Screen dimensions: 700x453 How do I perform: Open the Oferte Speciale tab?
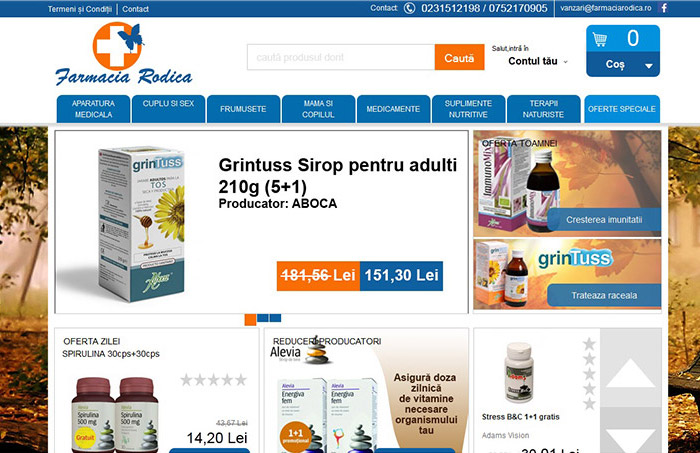click(x=622, y=109)
